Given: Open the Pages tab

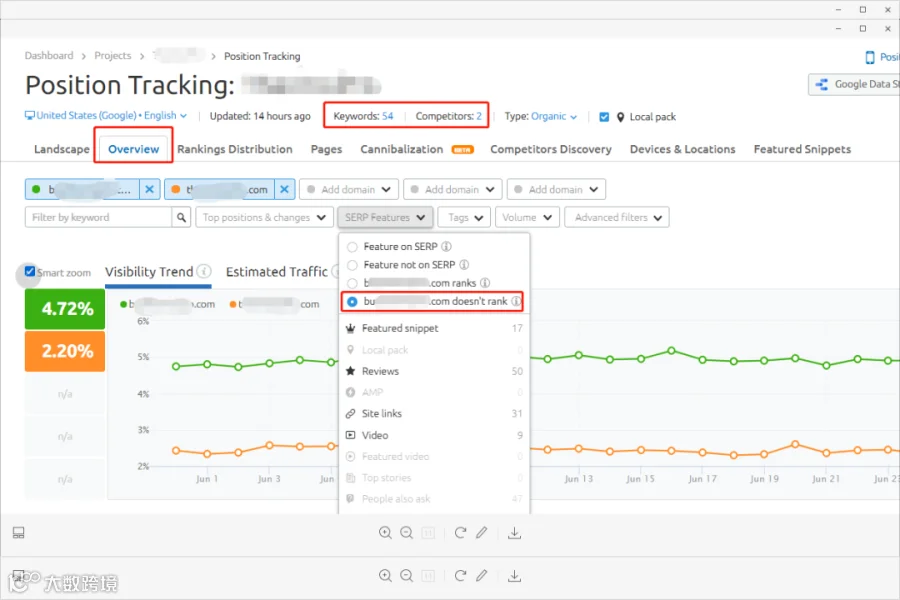Looking at the screenshot, I should click(x=326, y=149).
